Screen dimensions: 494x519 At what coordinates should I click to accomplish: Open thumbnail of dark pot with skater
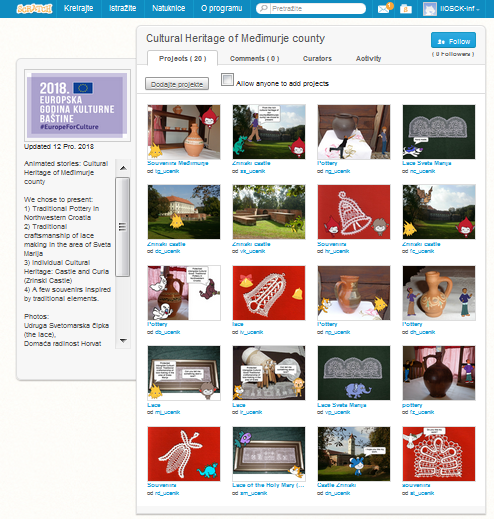pyautogui.click(x=354, y=132)
